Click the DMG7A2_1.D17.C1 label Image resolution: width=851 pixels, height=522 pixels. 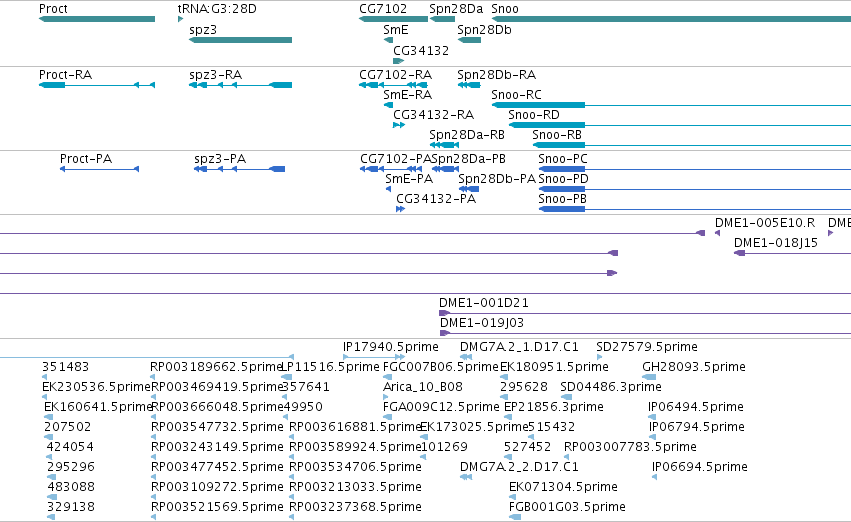519,346
